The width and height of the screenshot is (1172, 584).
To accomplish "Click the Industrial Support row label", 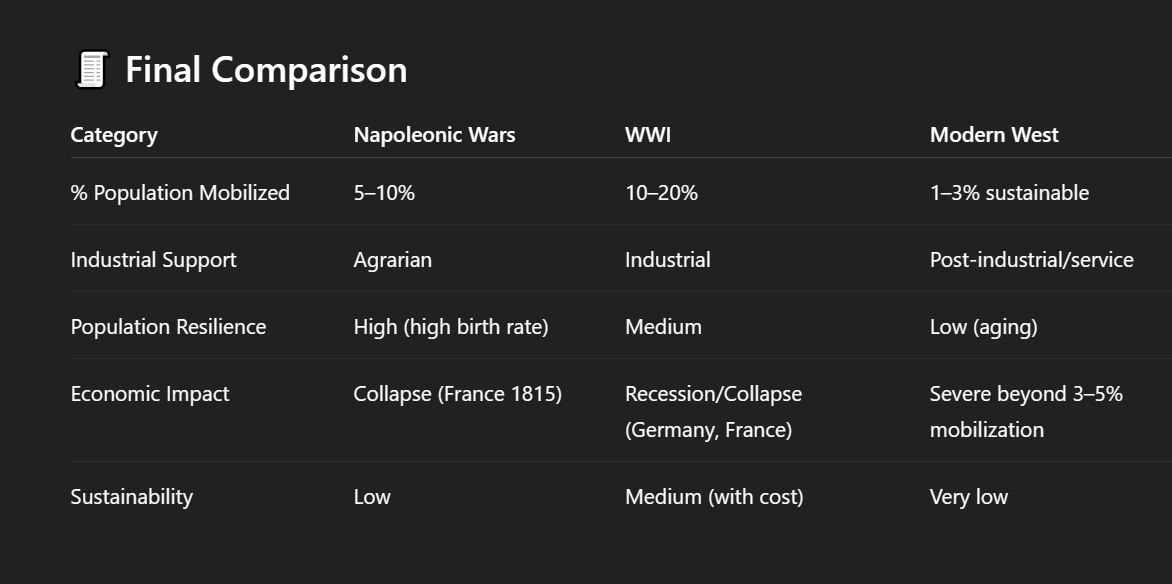I will [x=153, y=259].
